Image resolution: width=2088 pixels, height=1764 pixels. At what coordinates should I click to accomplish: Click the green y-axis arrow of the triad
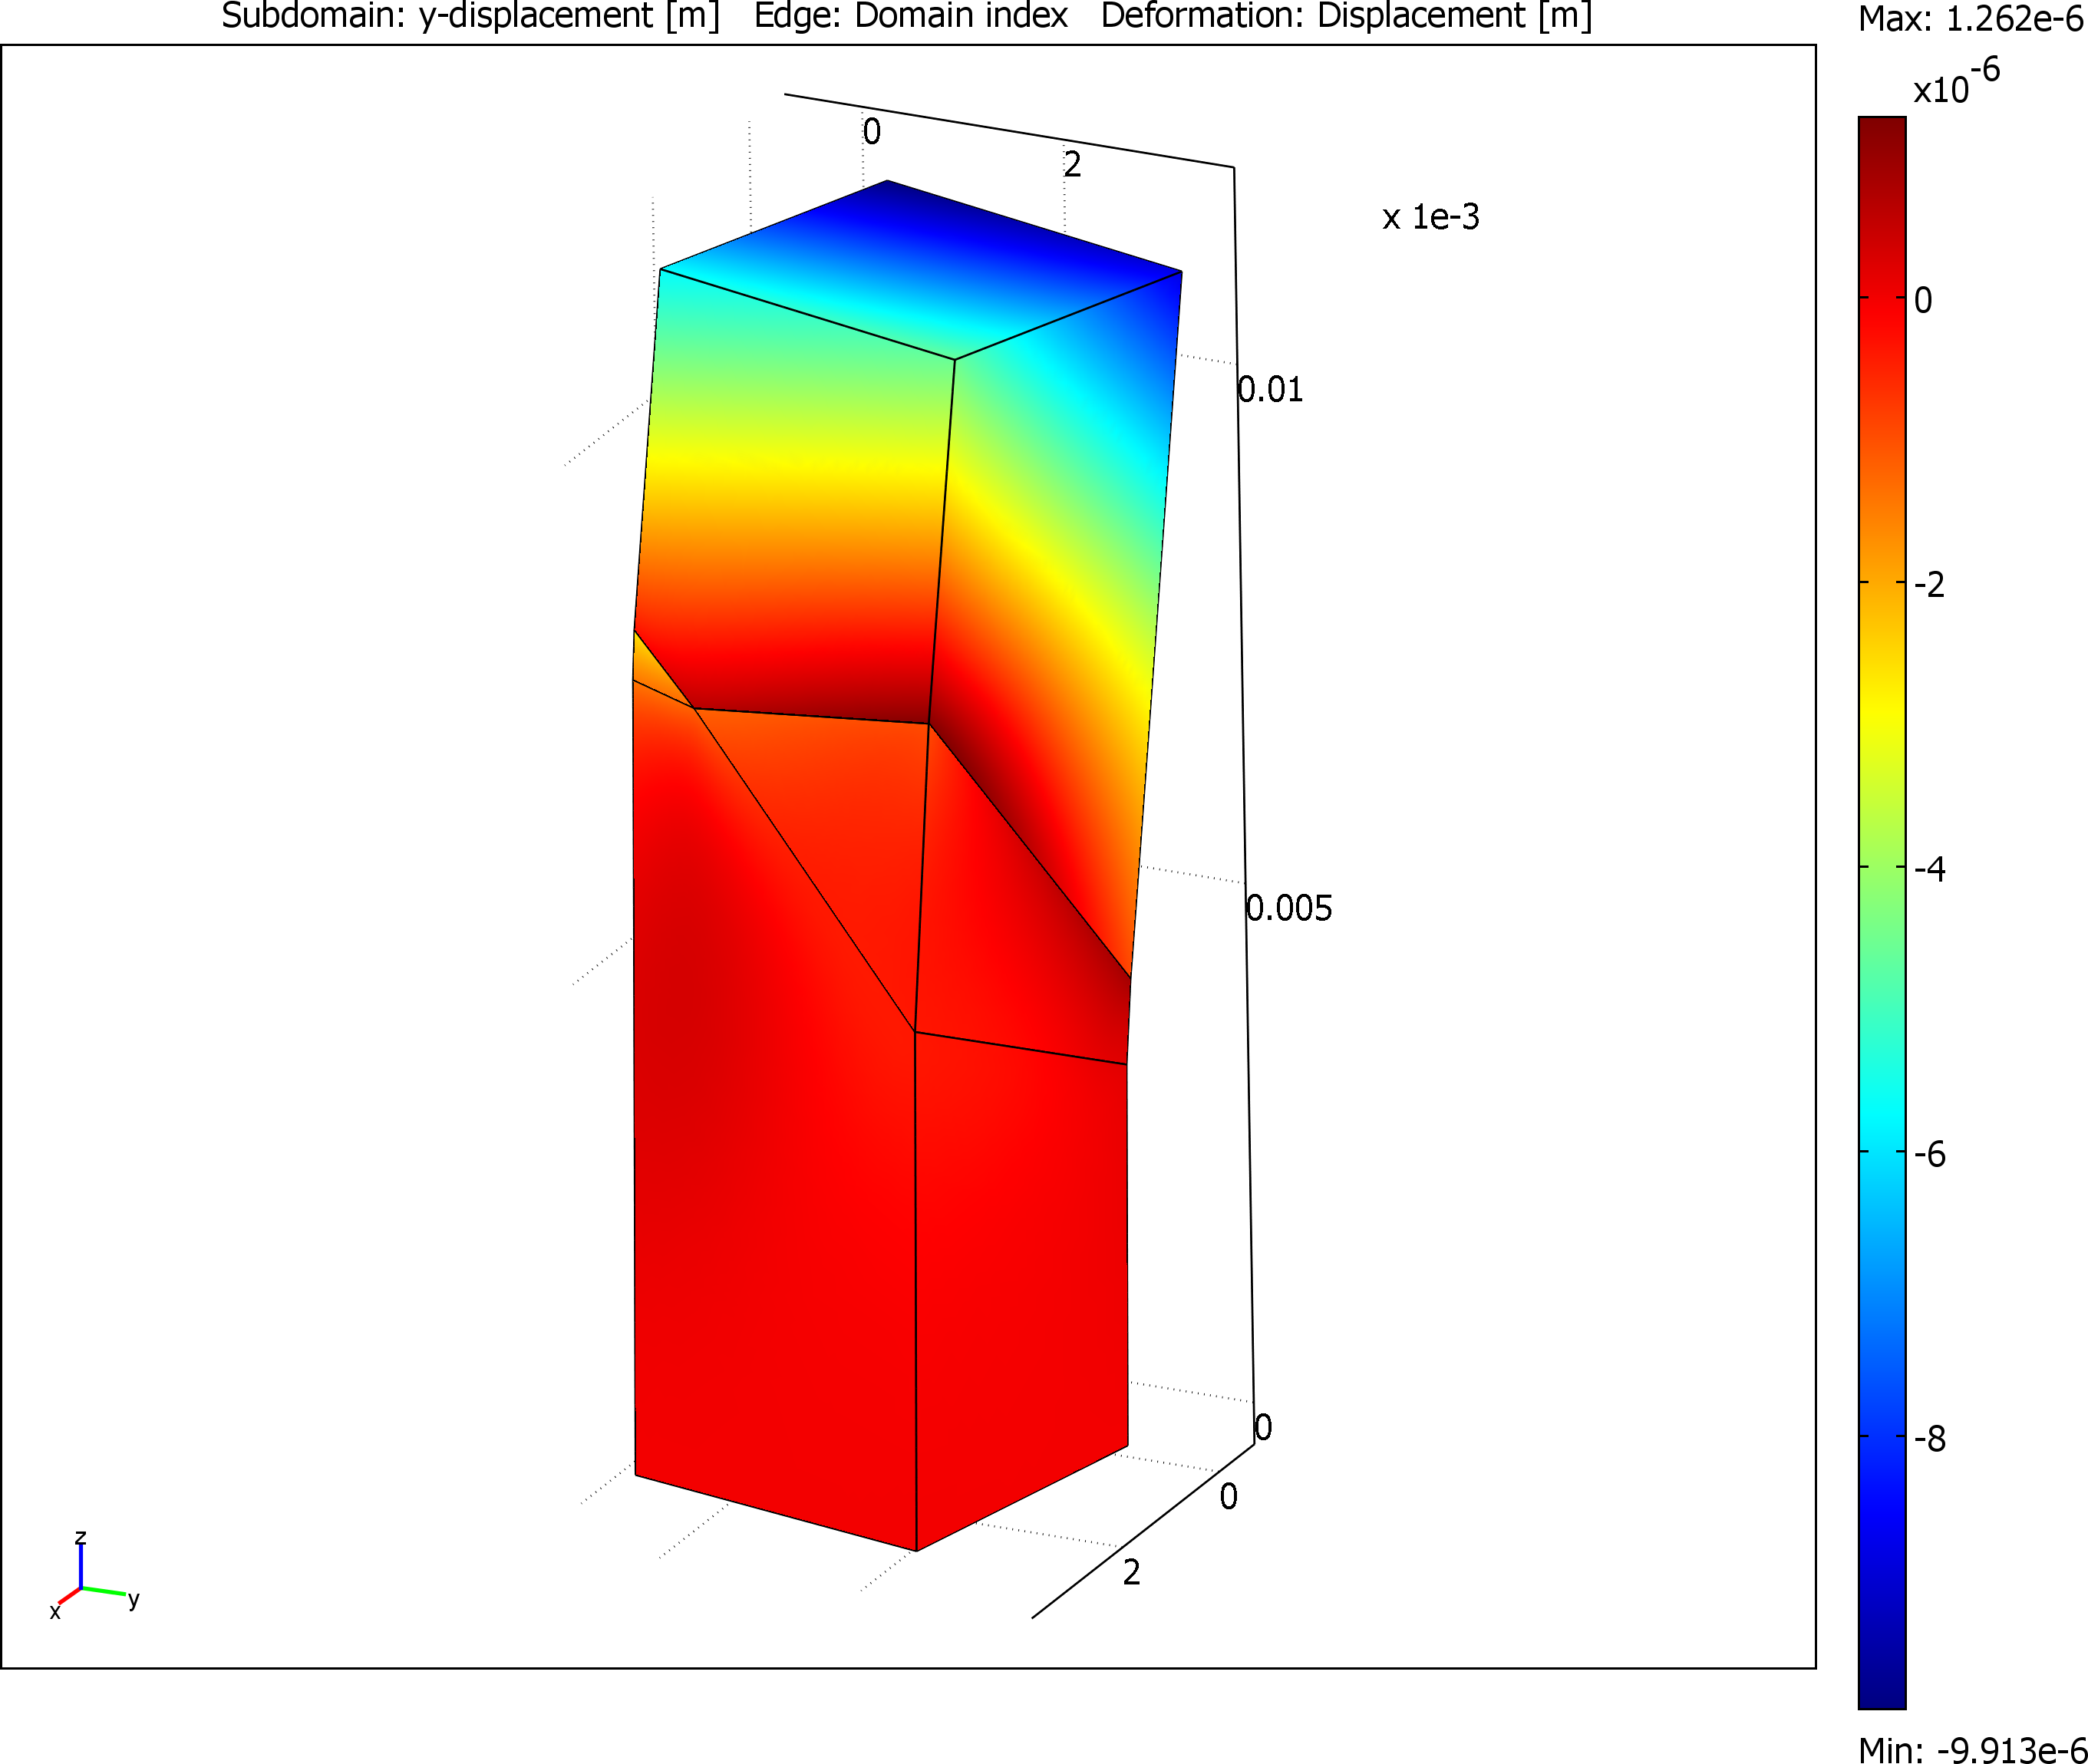[104, 1591]
